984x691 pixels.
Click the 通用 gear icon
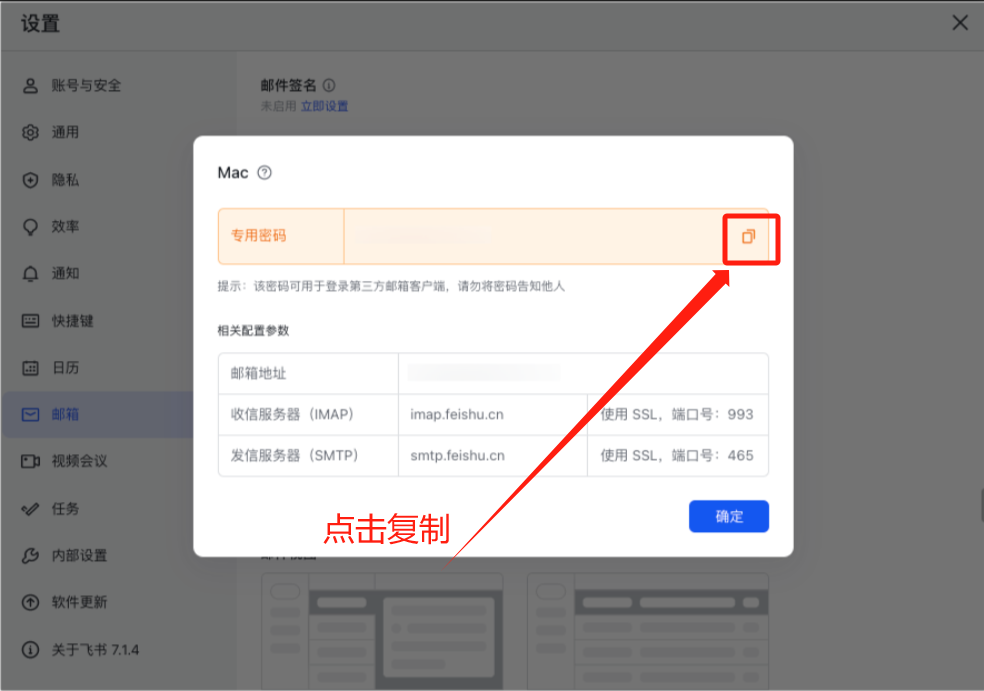(30, 132)
